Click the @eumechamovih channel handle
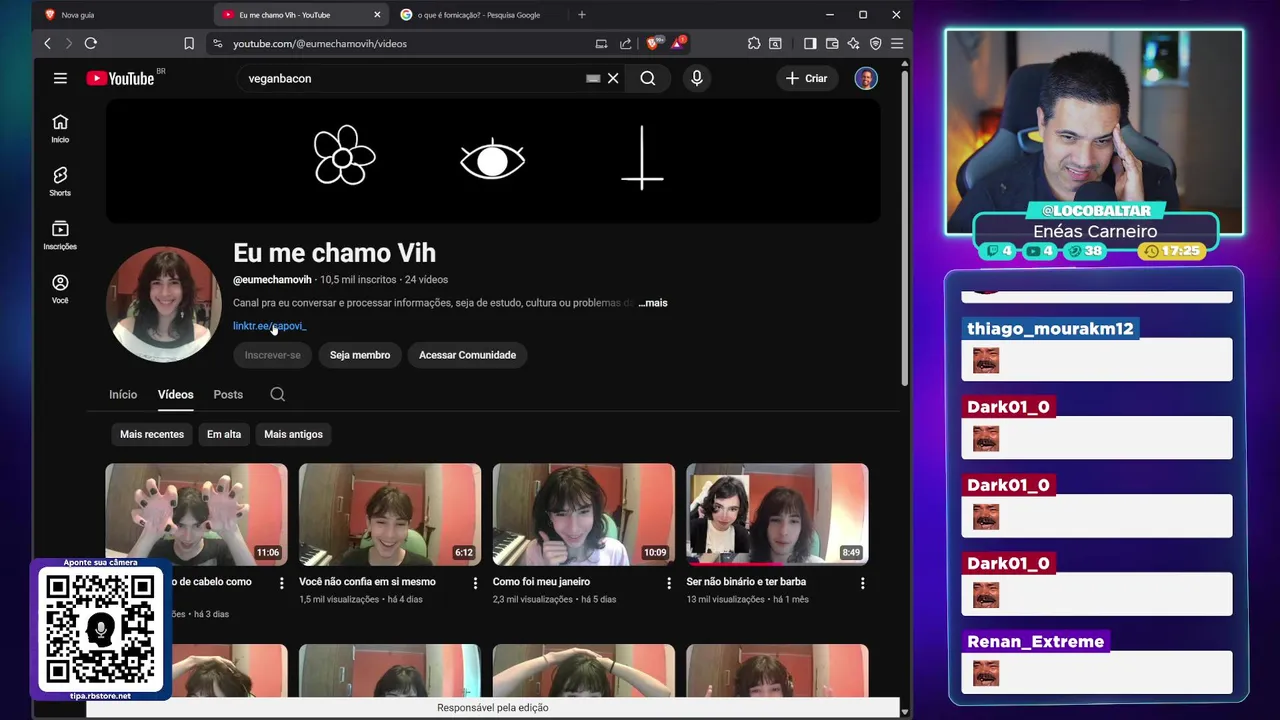Screen dimensions: 1280x720 pos(272,280)
